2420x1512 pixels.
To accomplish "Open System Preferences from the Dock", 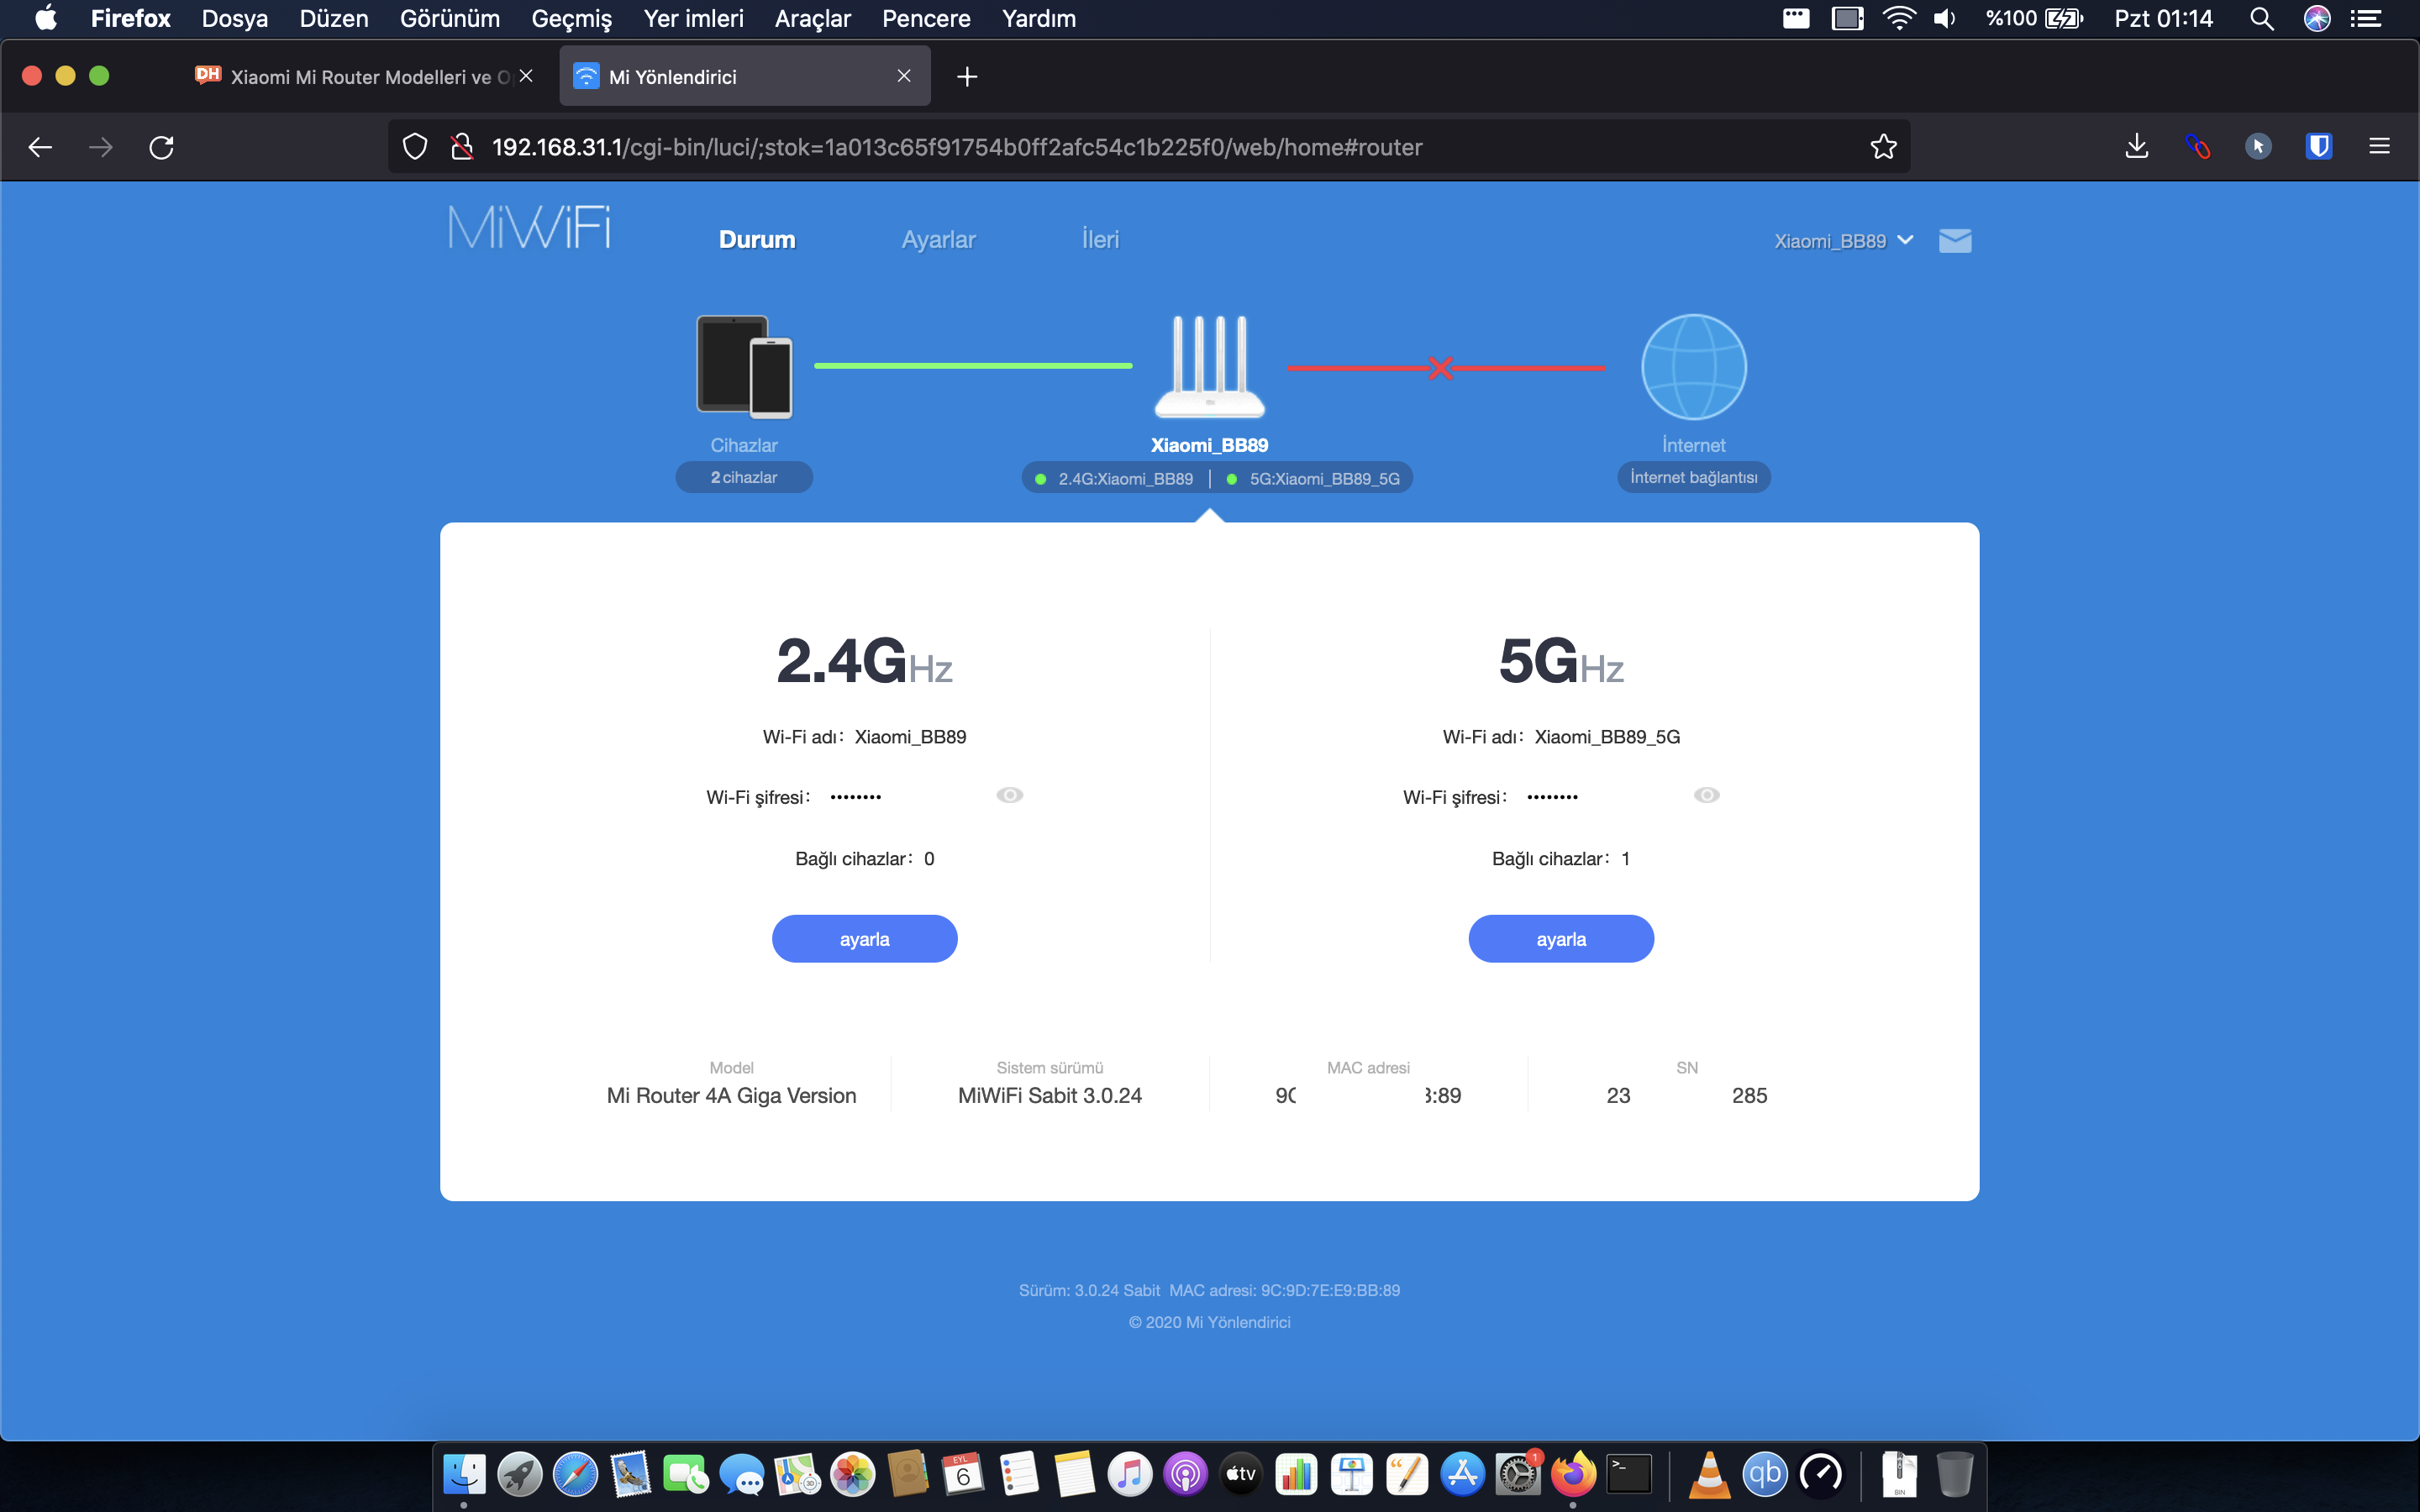I will click(x=1518, y=1474).
